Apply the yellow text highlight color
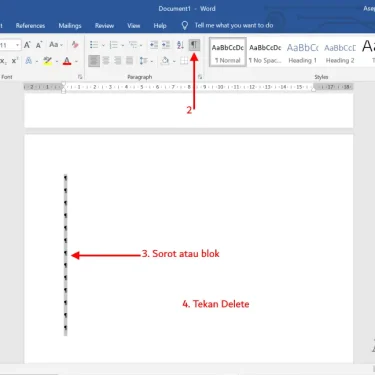This screenshot has width=375, height=375. point(47,61)
